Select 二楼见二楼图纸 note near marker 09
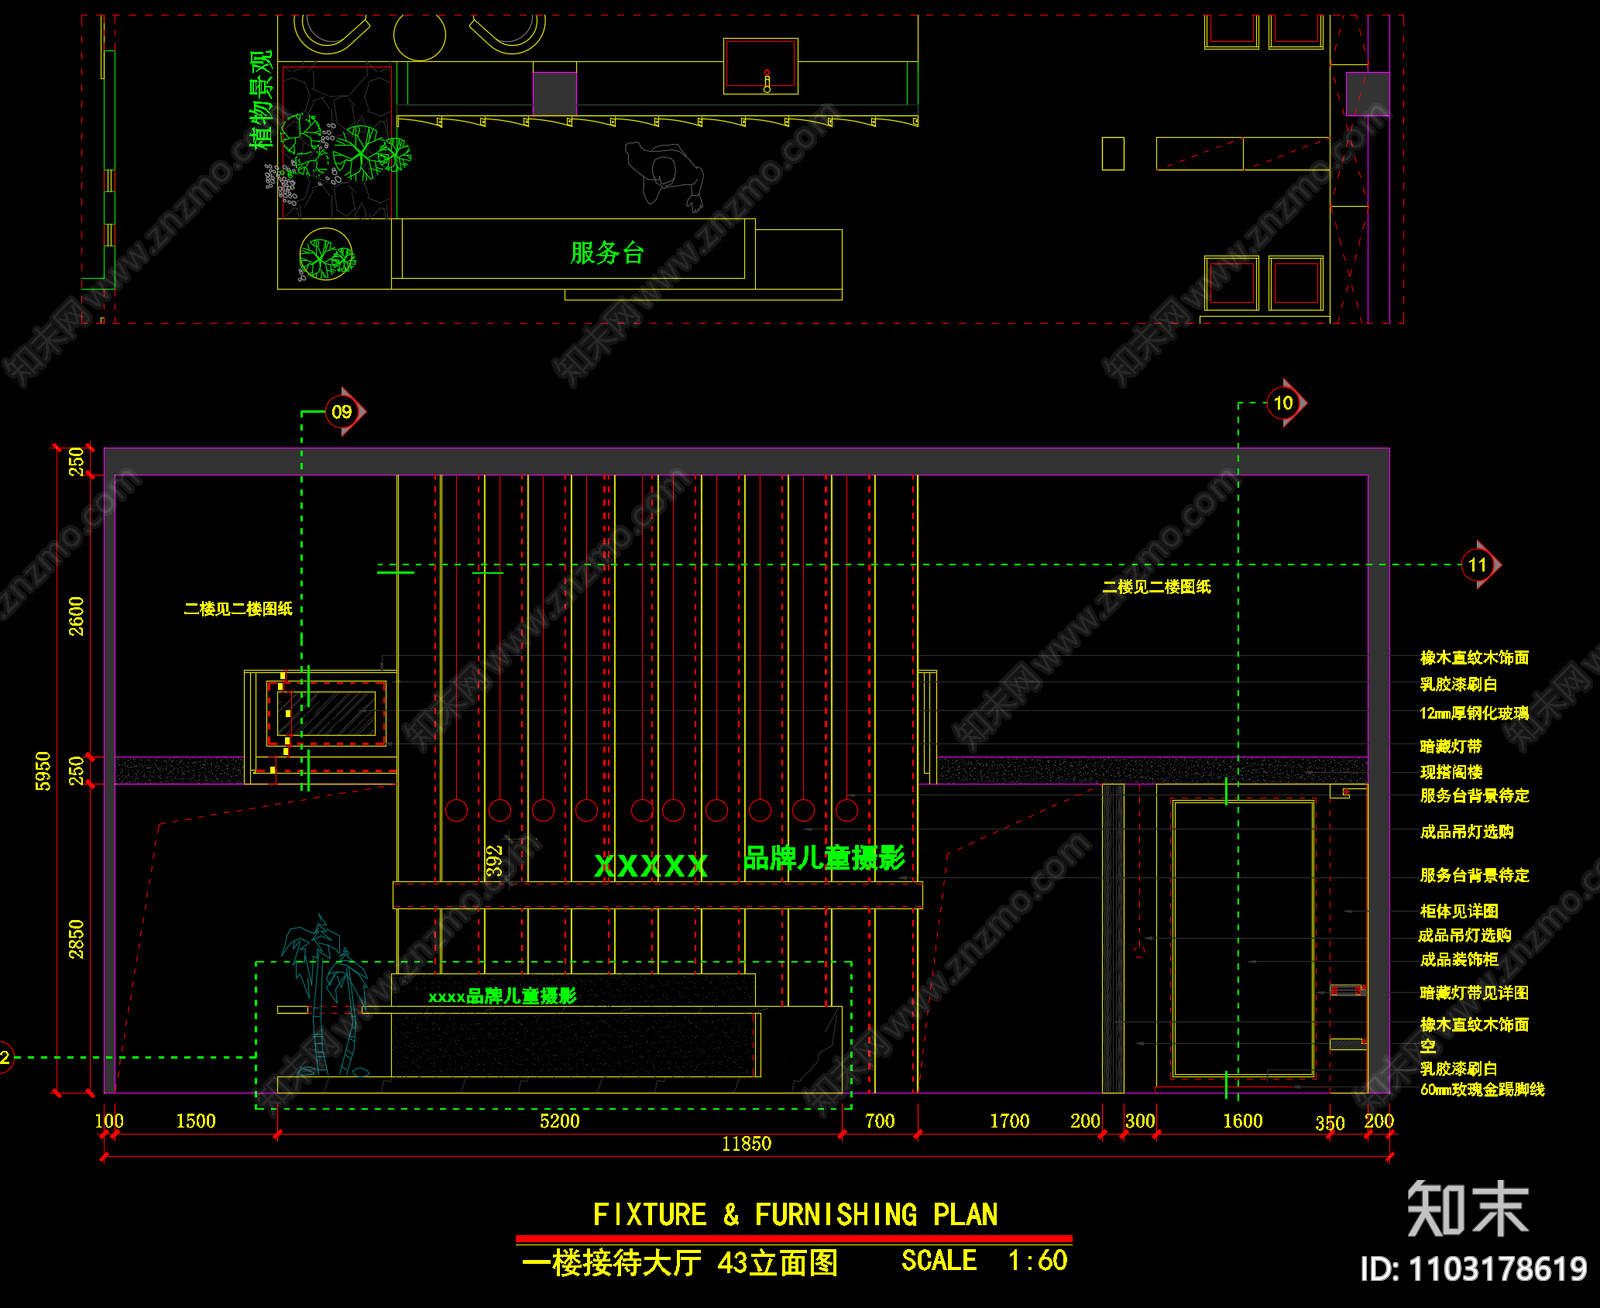The width and height of the screenshot is (1600, 1308). tap(238, 608)
